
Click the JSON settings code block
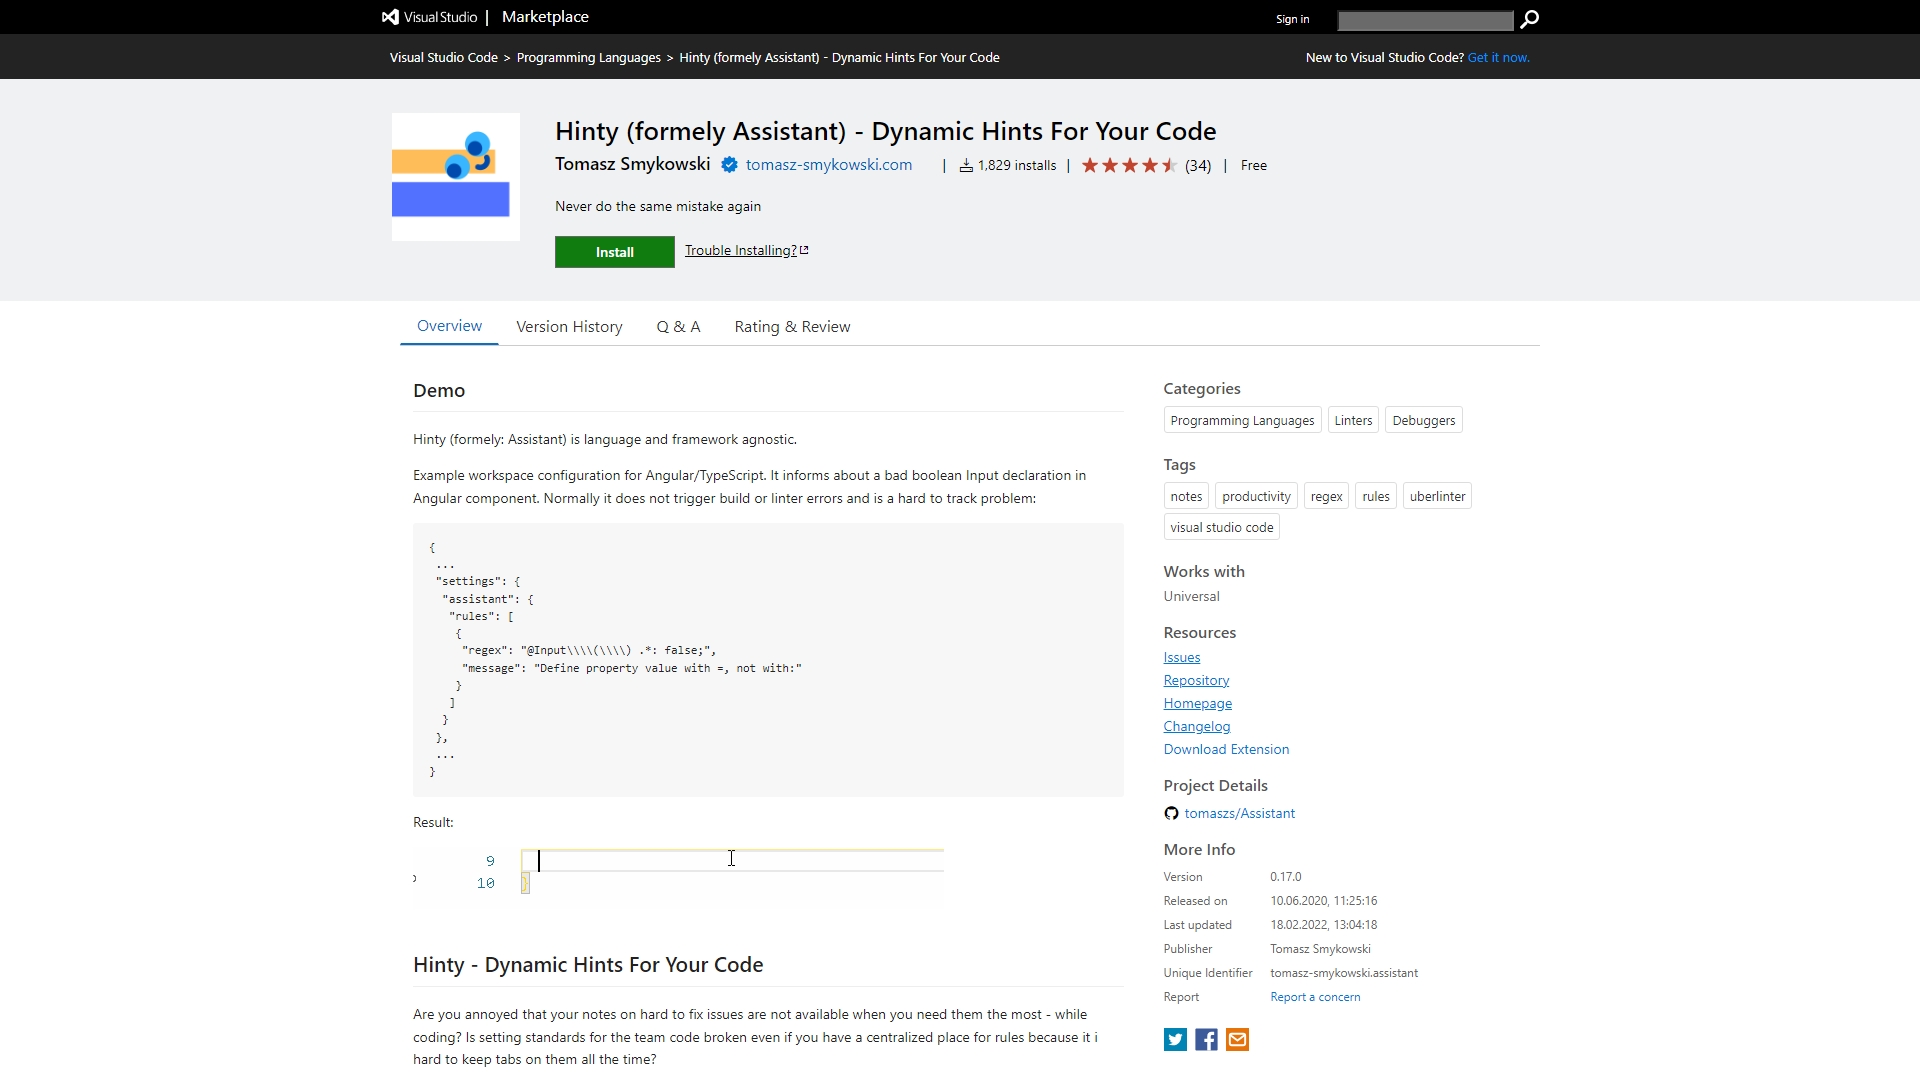click(x=768, y=660)
